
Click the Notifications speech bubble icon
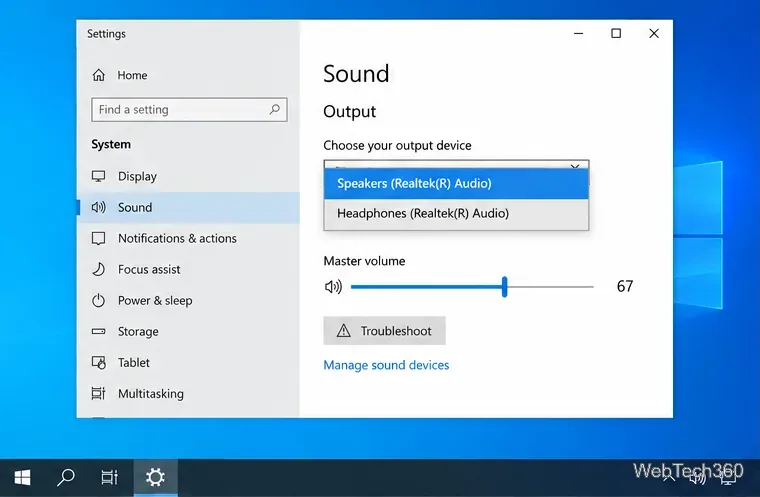[98, 239]
